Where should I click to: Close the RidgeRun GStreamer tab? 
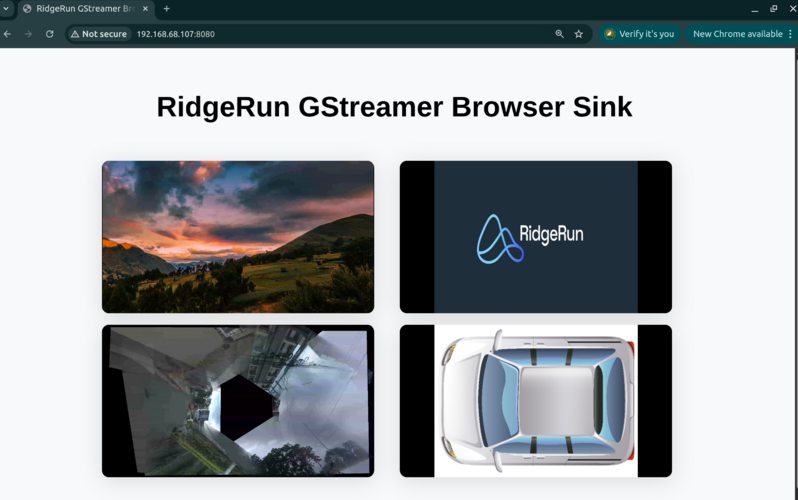145,9
